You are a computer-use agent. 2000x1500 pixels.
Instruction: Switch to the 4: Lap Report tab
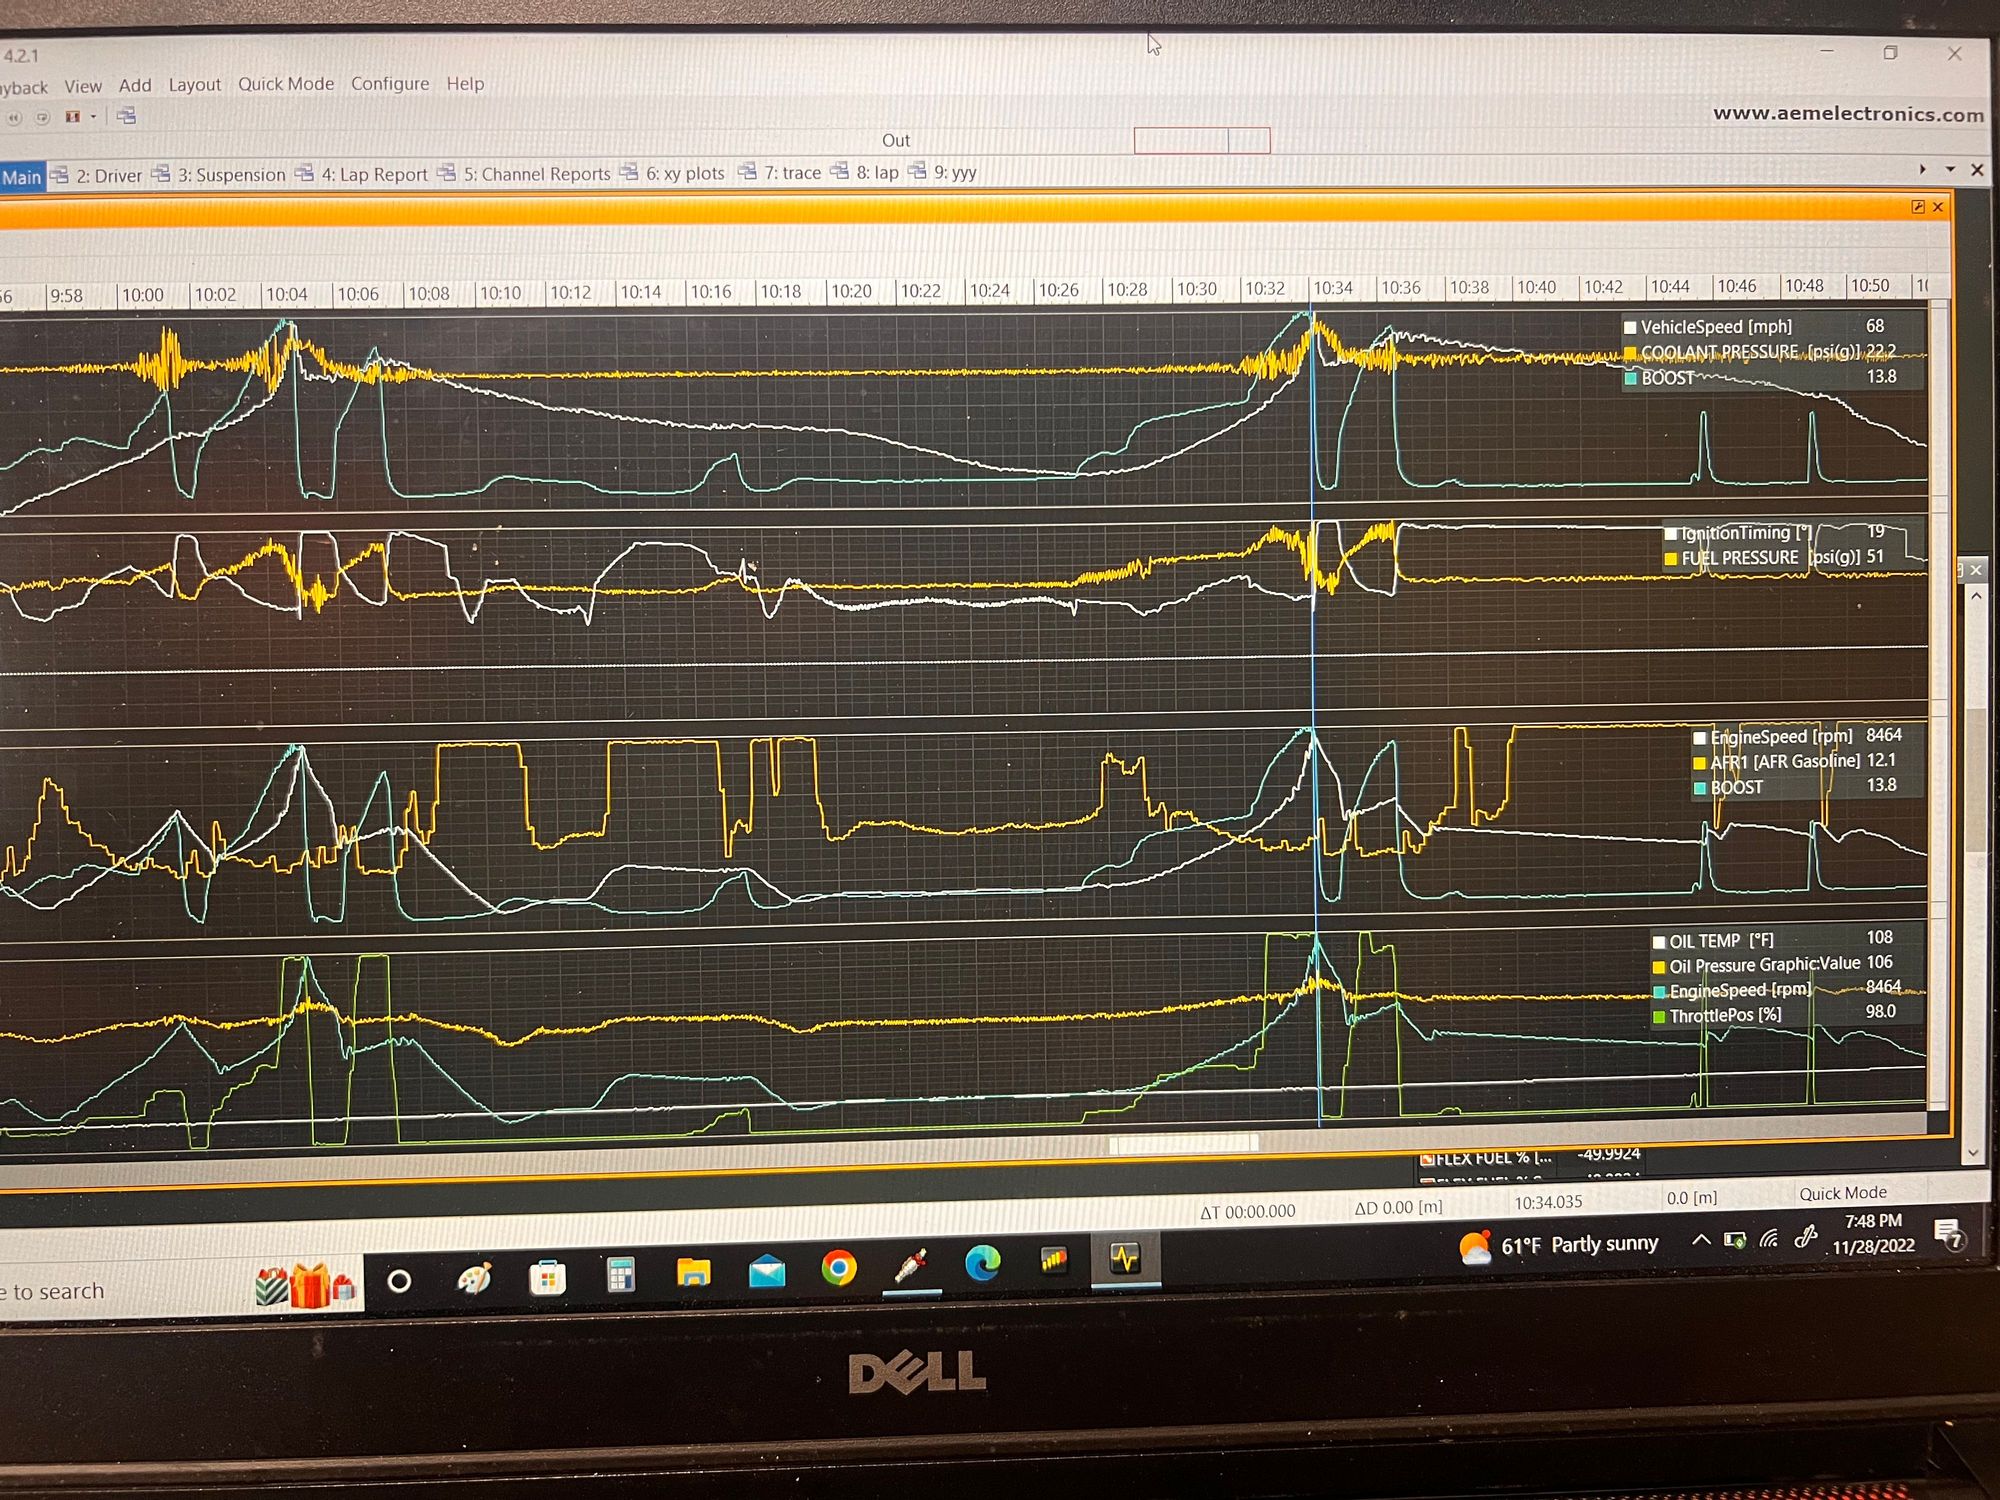click(x=373, y=174)
